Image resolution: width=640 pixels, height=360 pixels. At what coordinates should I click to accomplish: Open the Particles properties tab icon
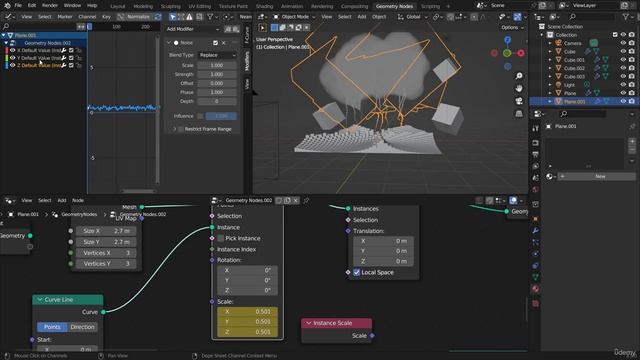coord(536,242)
